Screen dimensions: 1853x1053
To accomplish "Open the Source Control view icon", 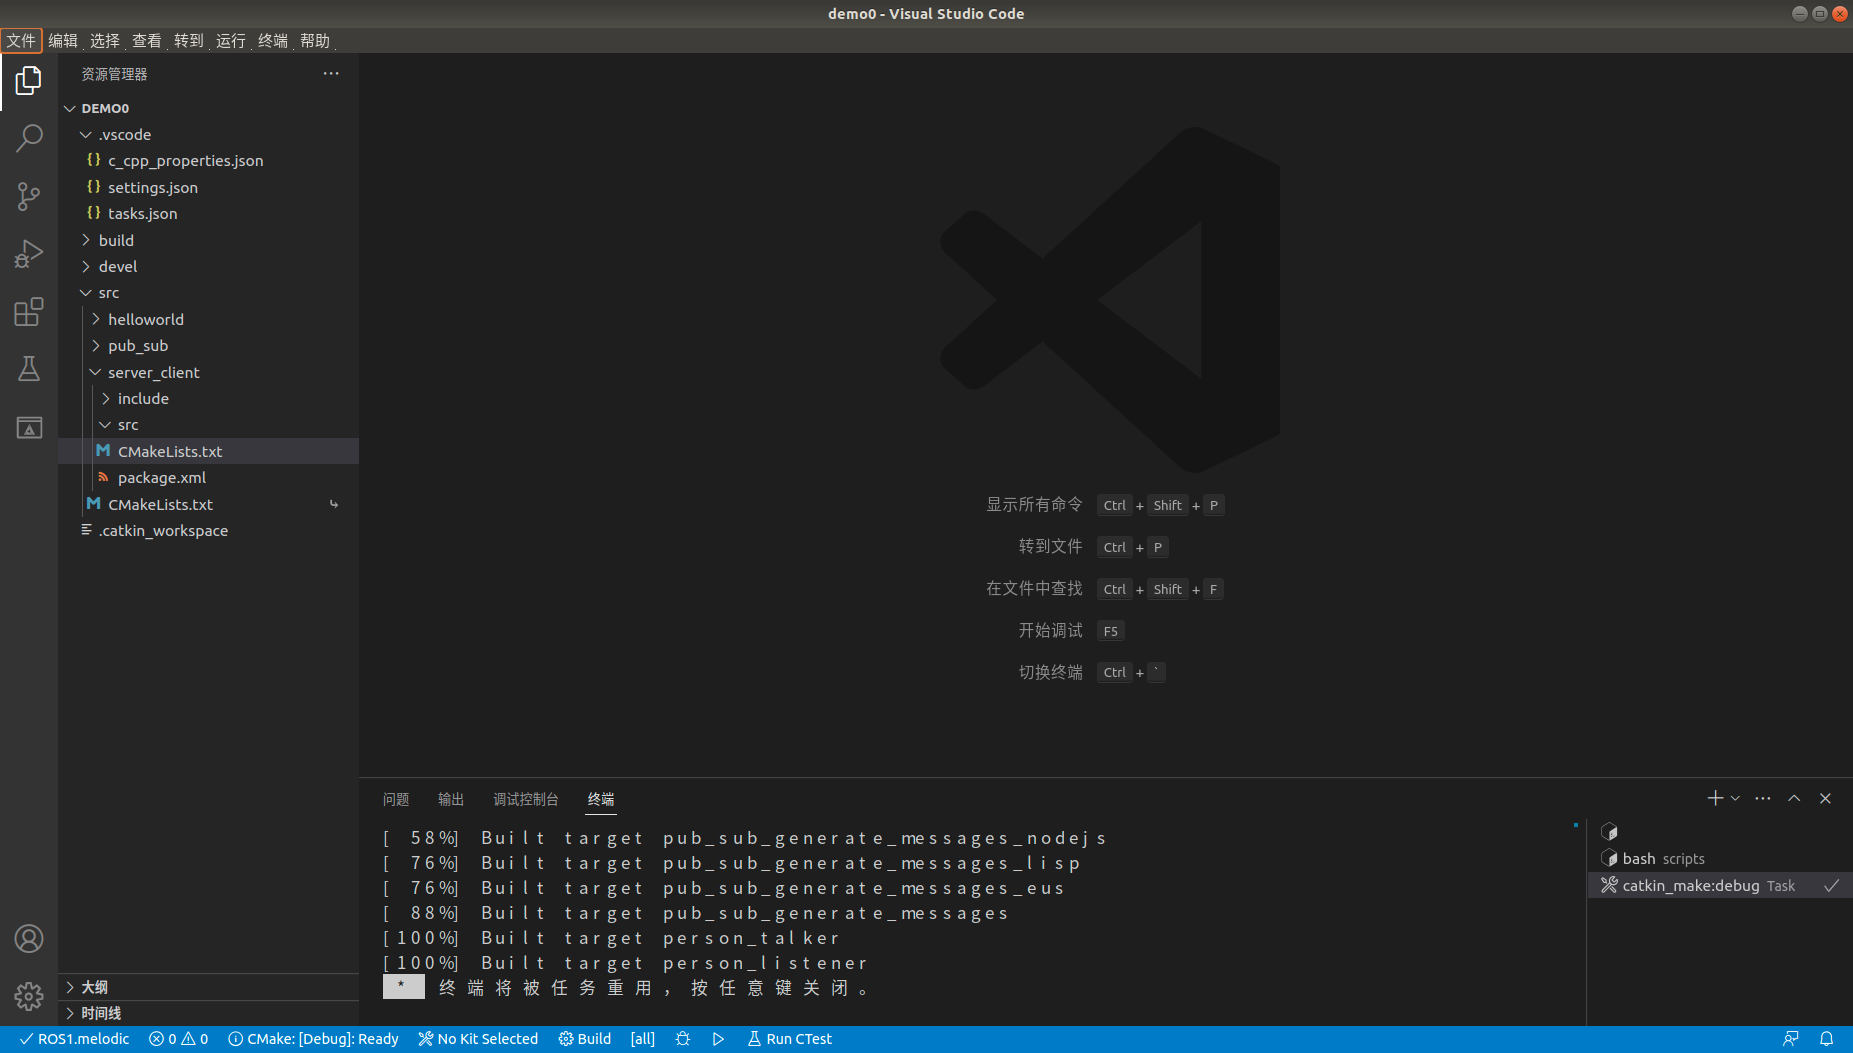I will [29, 196].
